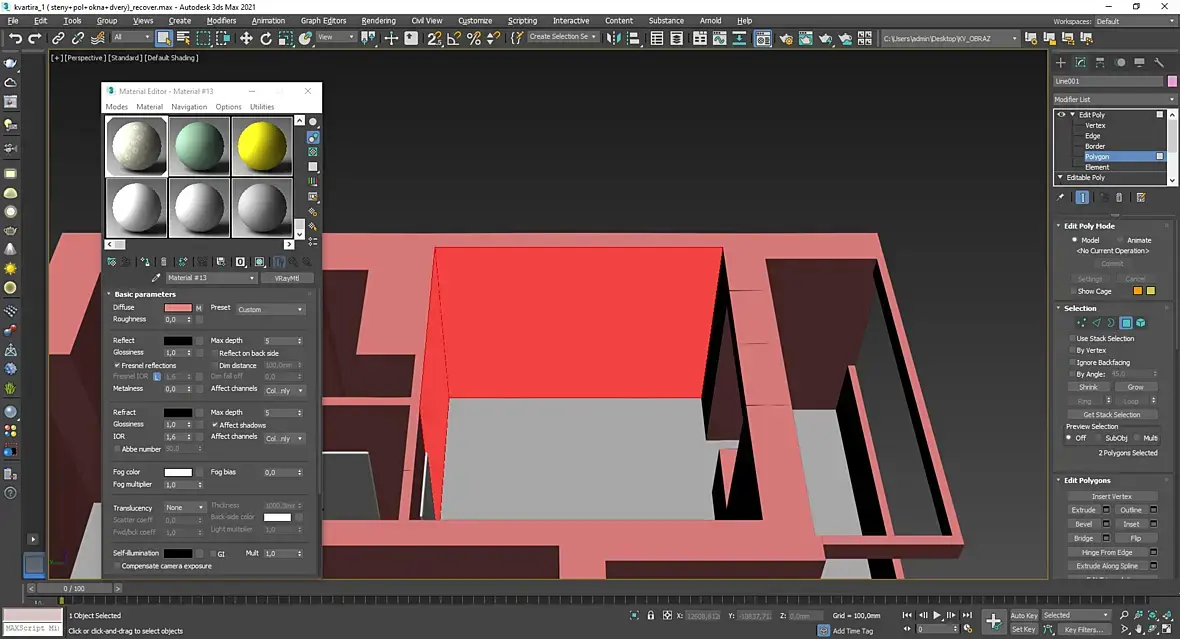Open the Rendering menu
This screenshot has width=1180, height=639.
pos(378,20)
